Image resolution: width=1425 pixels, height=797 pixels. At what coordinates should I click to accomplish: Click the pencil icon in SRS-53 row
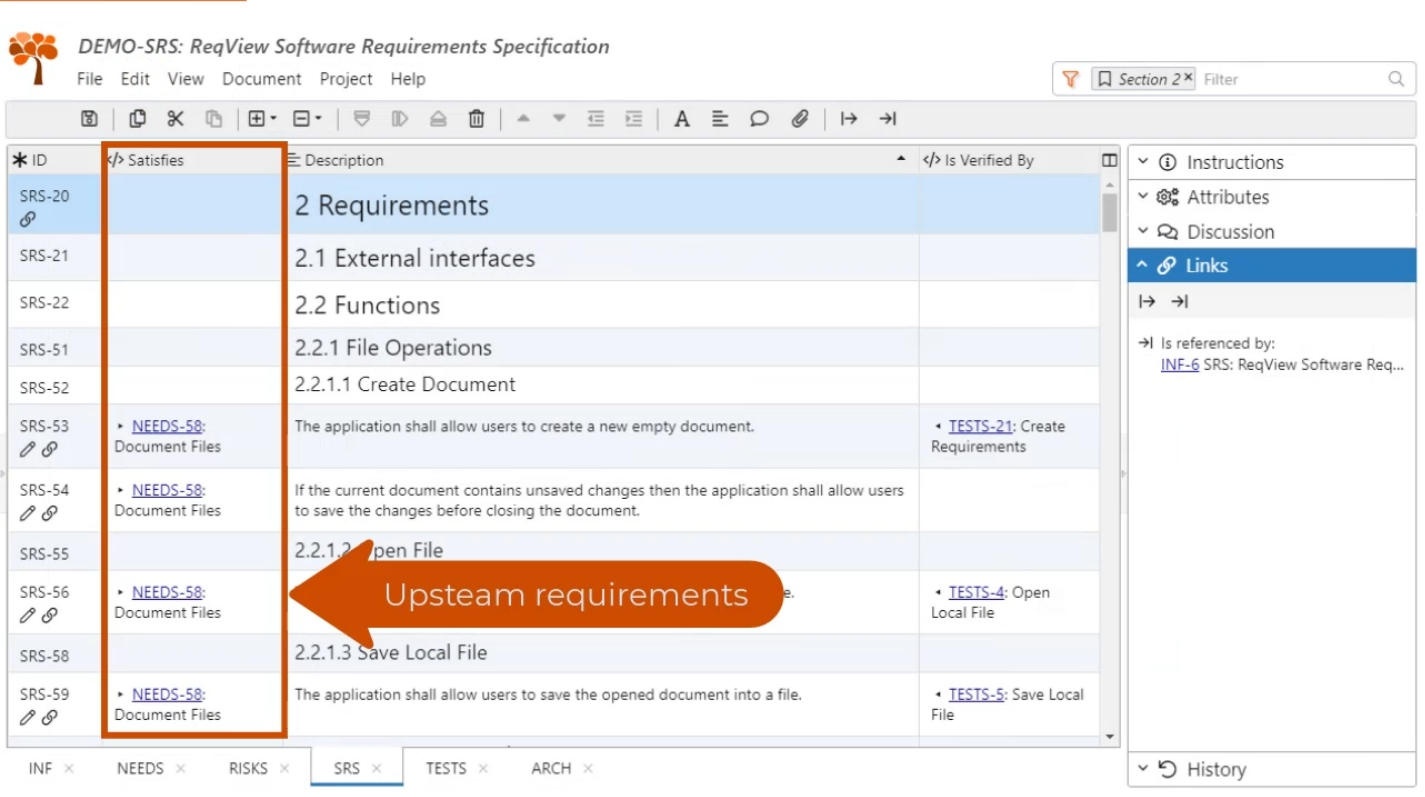28,449
